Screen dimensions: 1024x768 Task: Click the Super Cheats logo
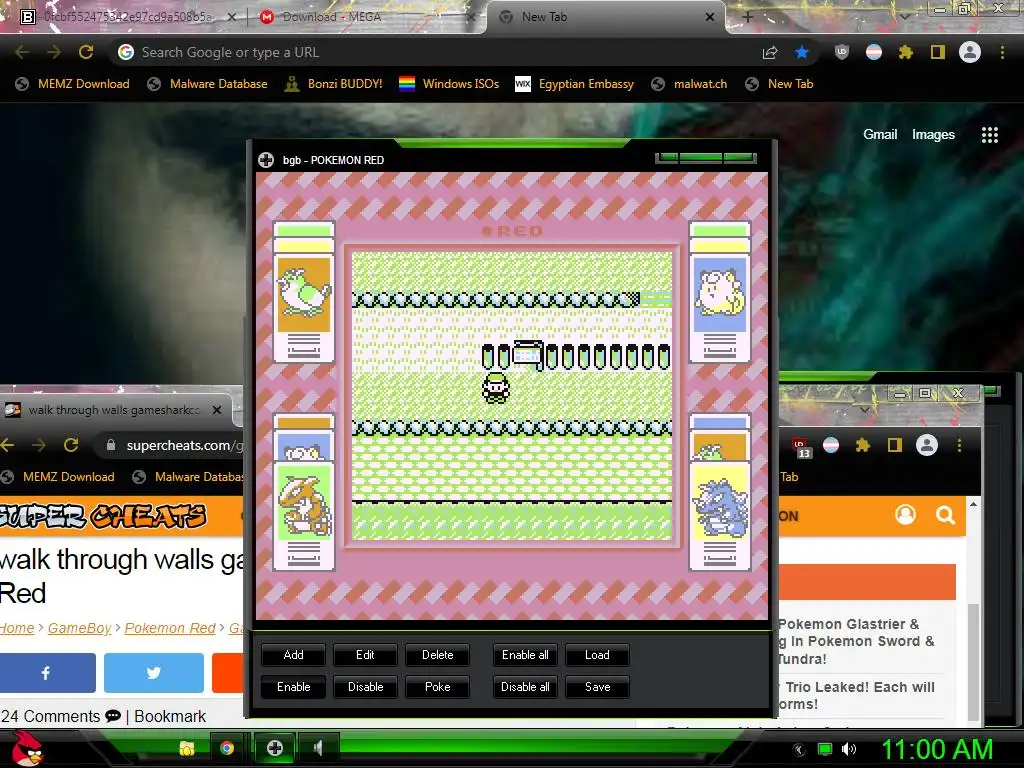(103, 516)
